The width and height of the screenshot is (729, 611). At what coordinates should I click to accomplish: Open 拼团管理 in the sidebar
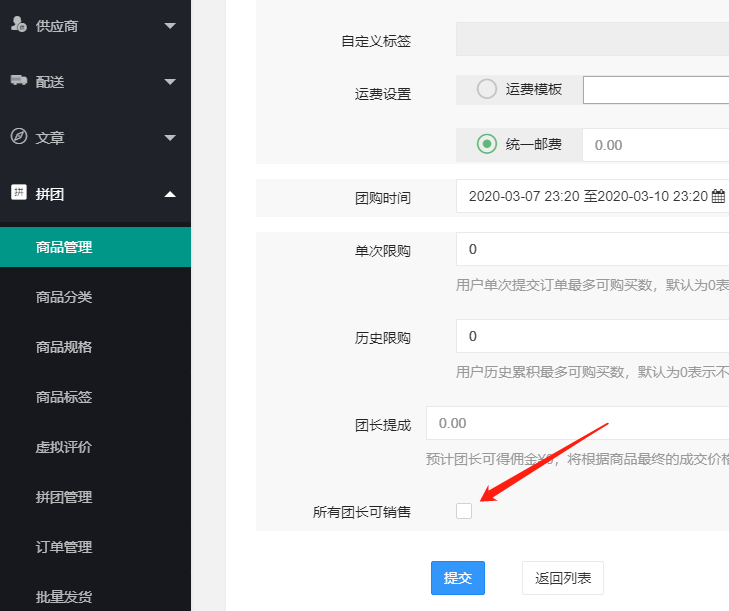click(x=95, y=497)
